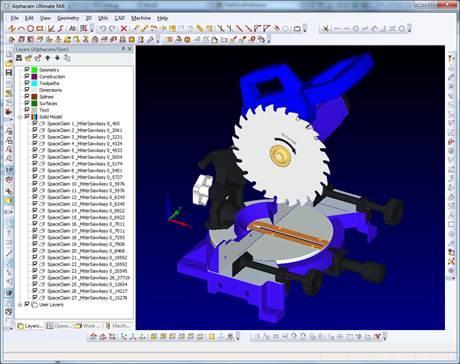Switch to the Work... tab
This screenshot has height=364, width=460.
88,325
